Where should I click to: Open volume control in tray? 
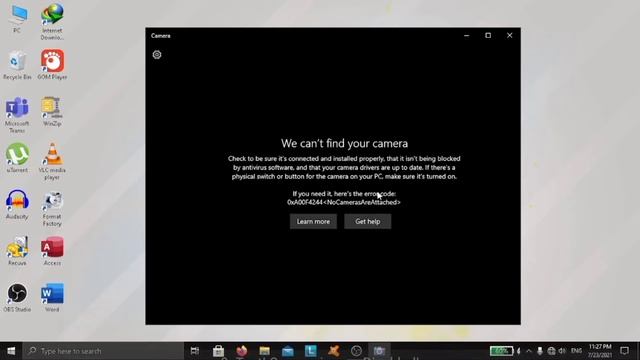pyautogui.click(x=562, y=351)
